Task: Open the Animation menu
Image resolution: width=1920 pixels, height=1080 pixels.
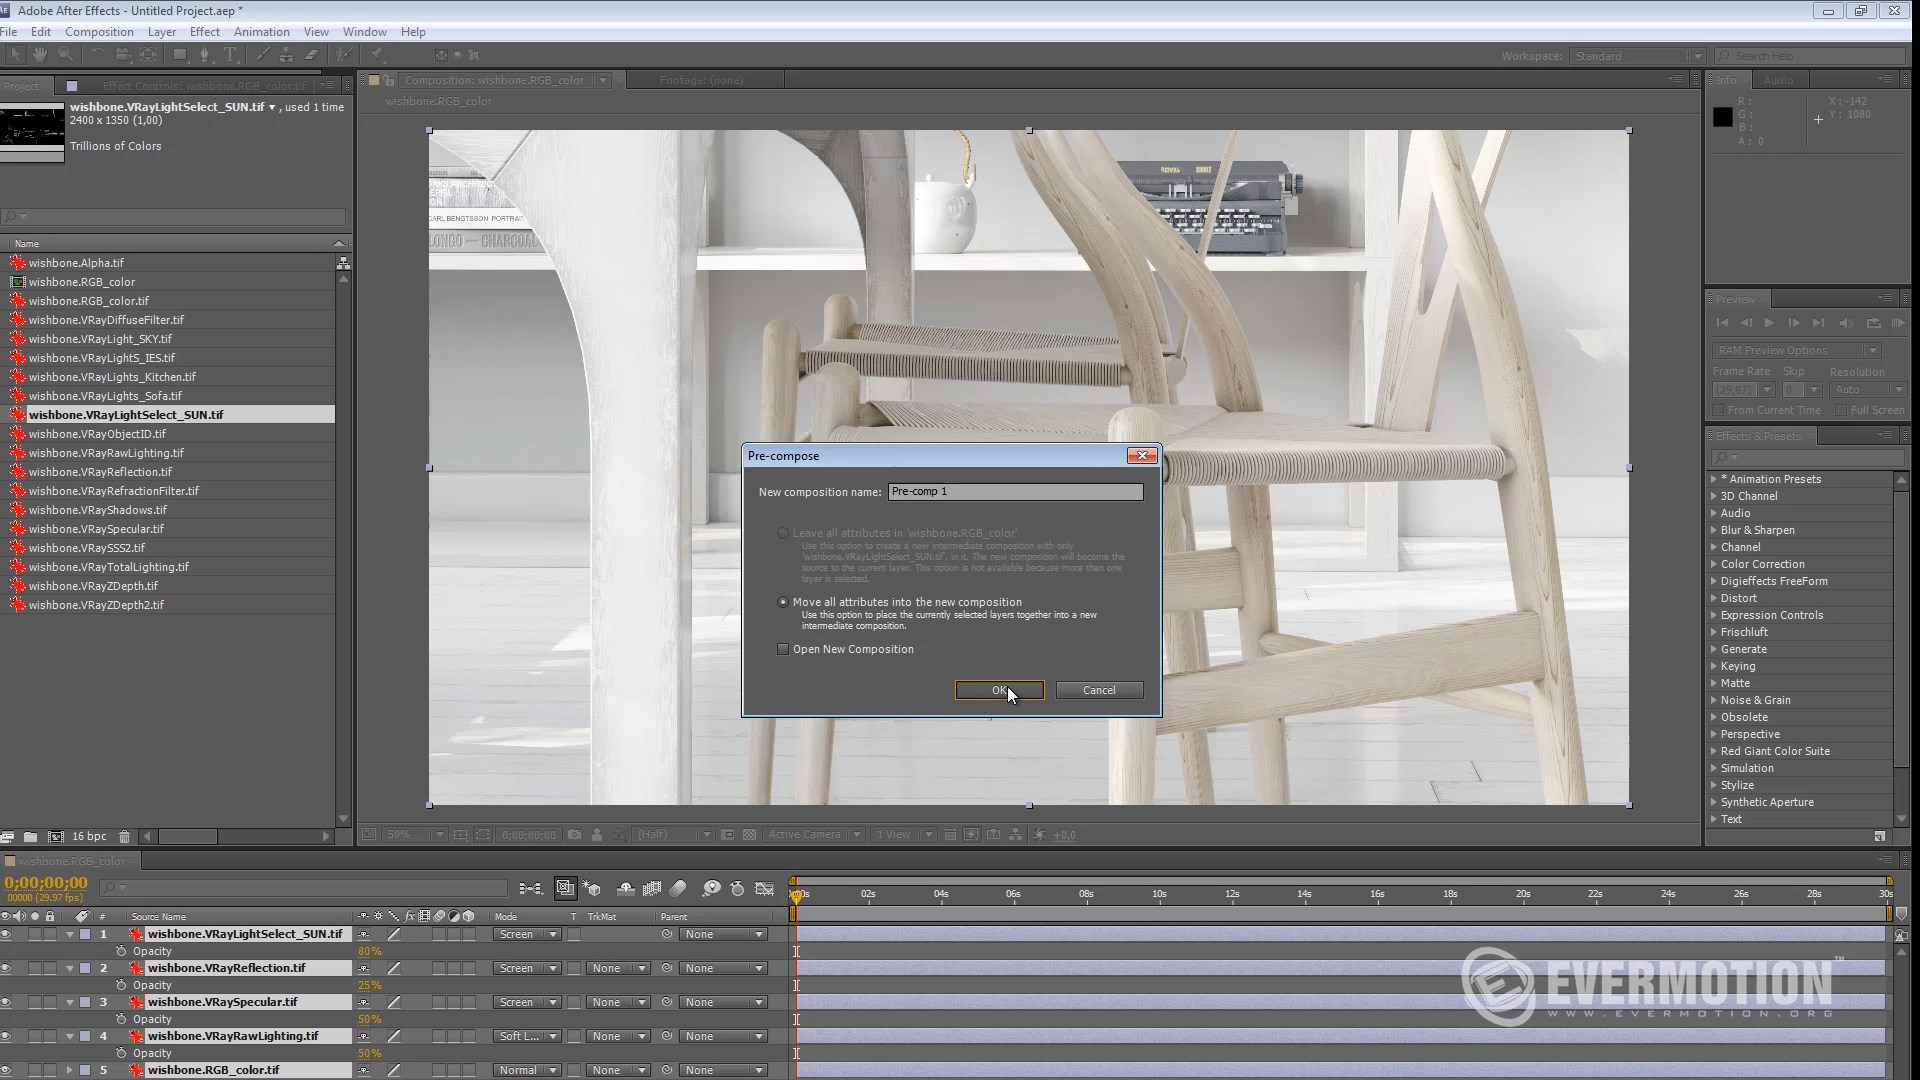Action: tap(261, 32)
